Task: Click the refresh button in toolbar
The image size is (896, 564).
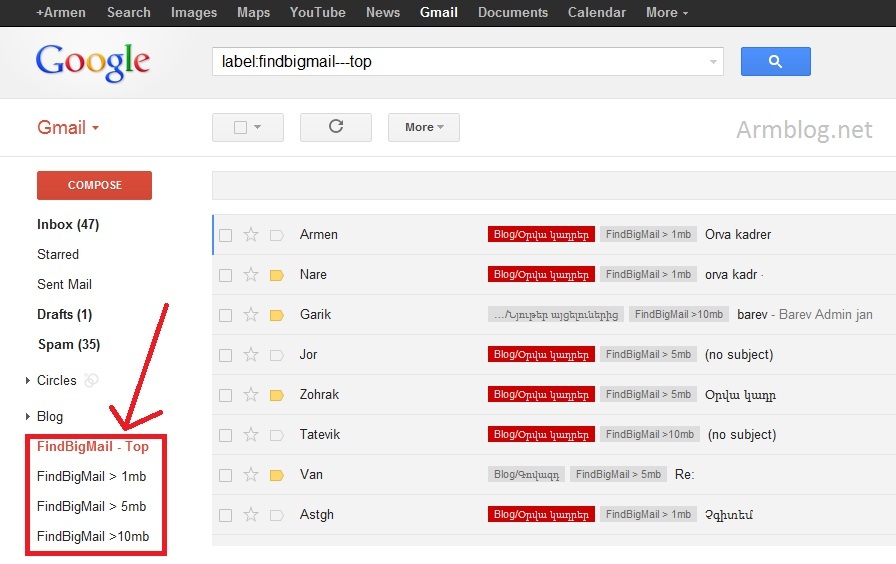Action: pos(336,127)
